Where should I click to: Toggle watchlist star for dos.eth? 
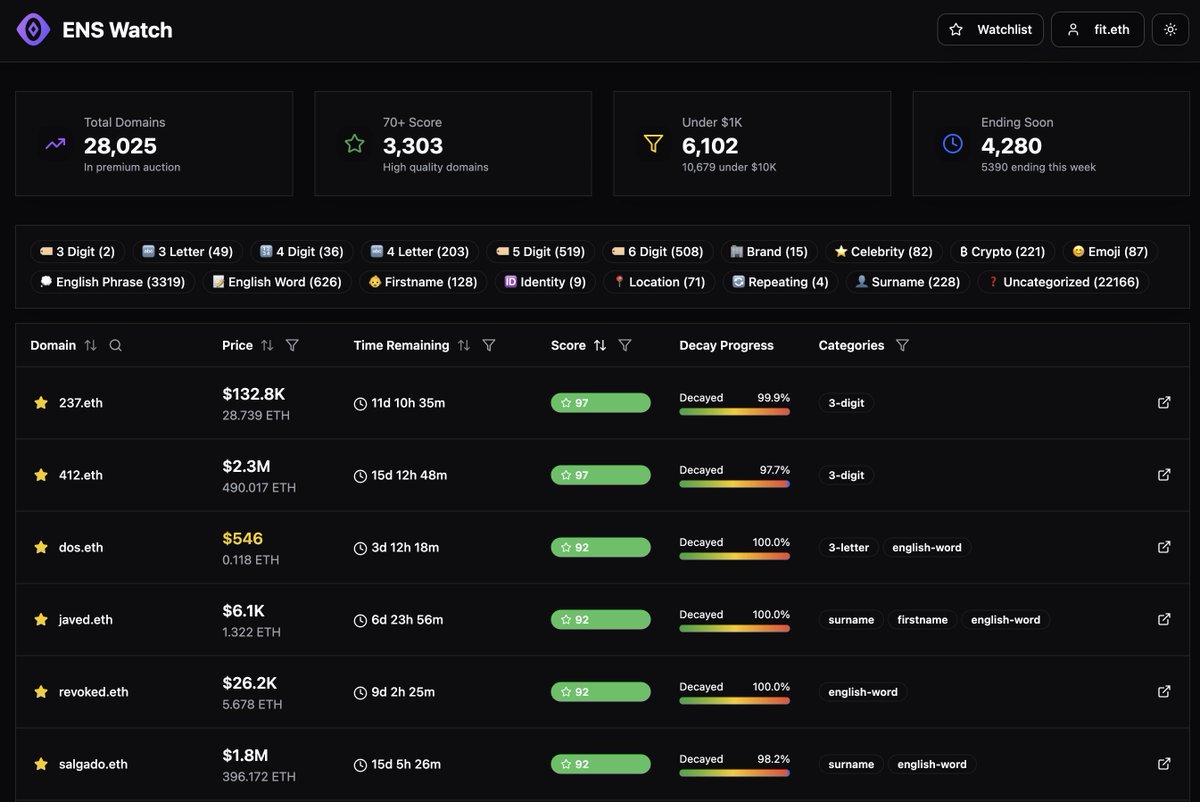pyautogui.click(x=41, y=547)
